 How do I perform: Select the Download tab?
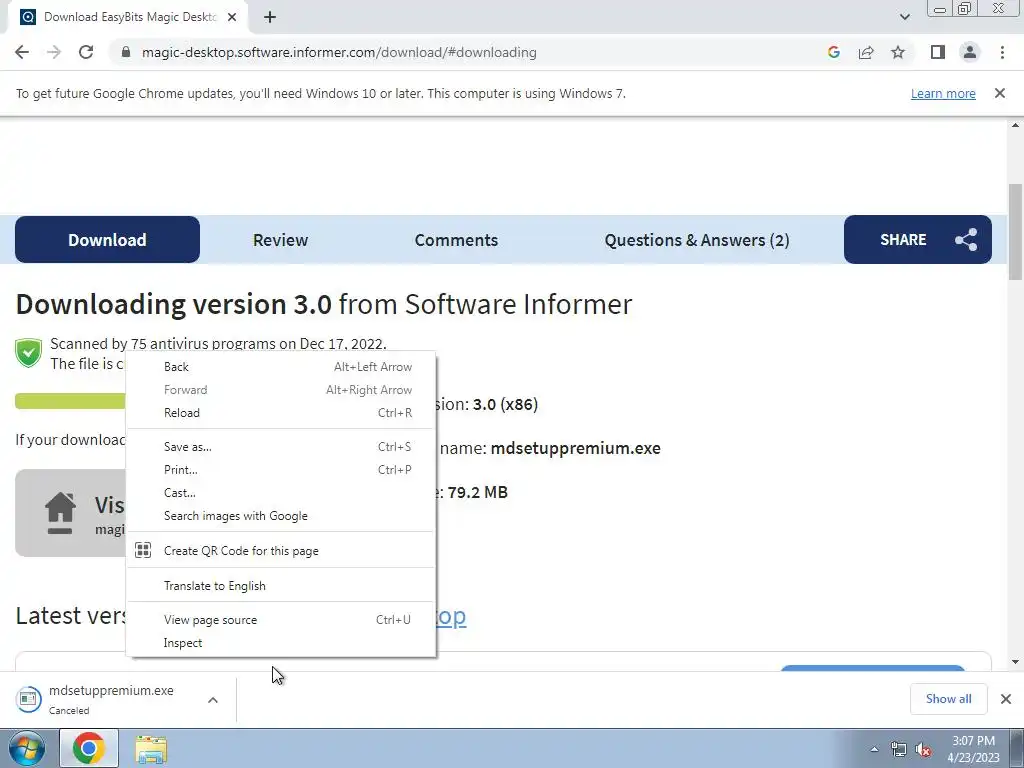click(x=107, y=240)
